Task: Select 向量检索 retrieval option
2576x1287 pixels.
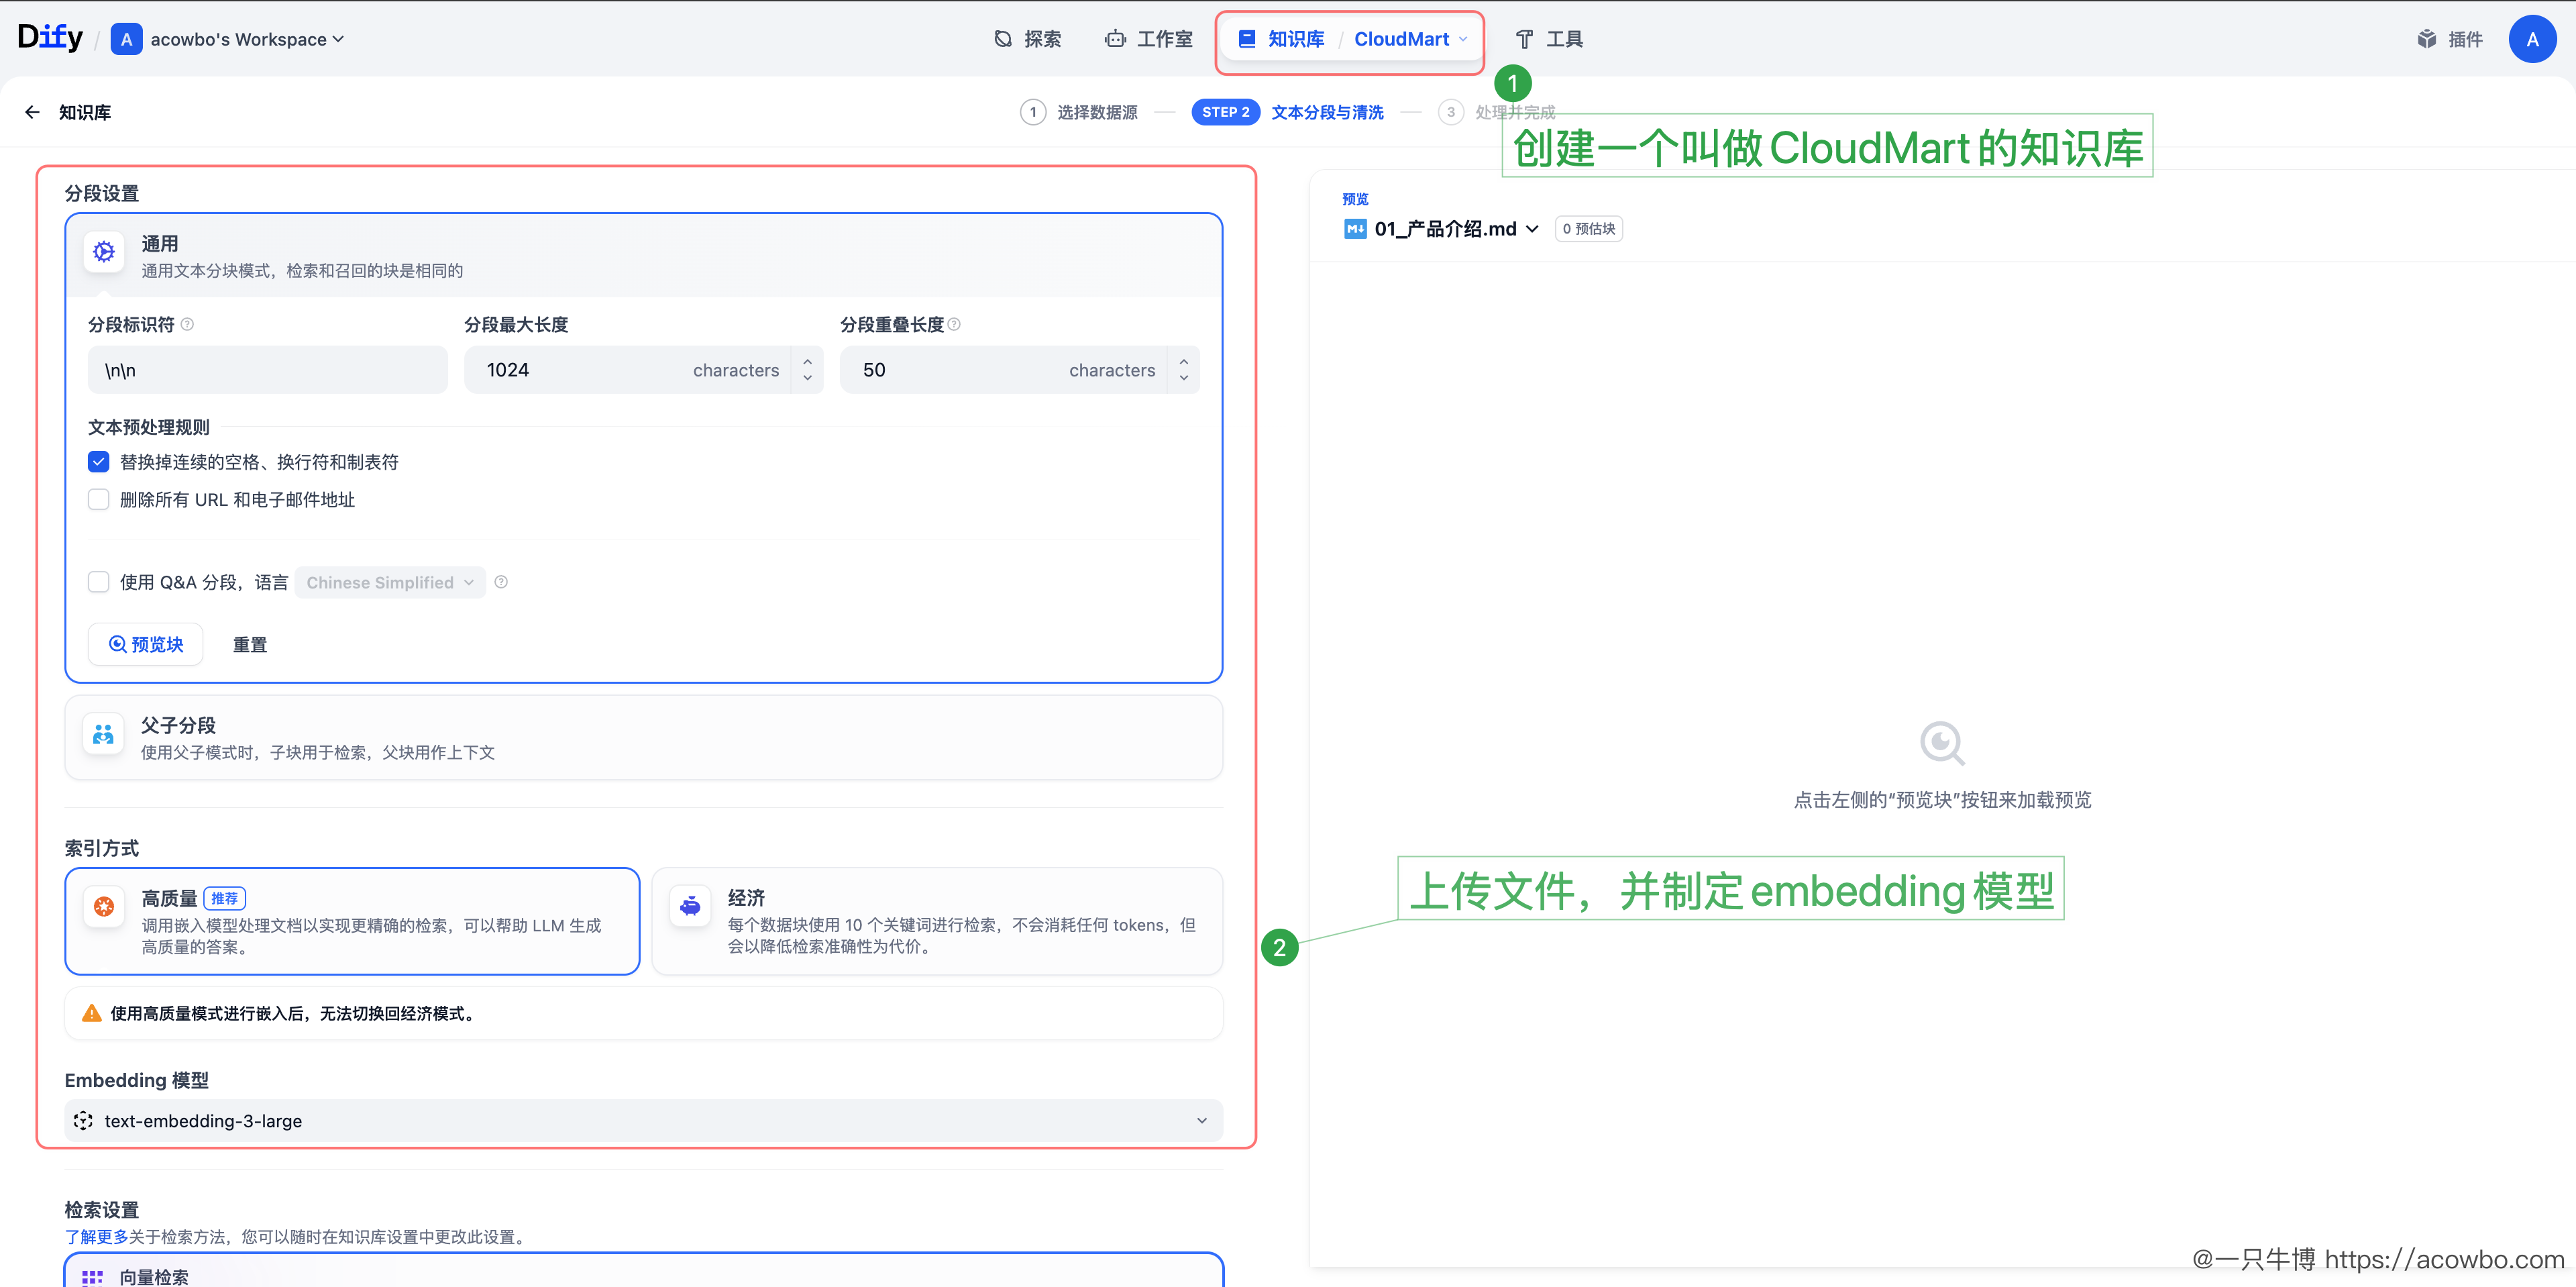Action: tap(643, 1270)
